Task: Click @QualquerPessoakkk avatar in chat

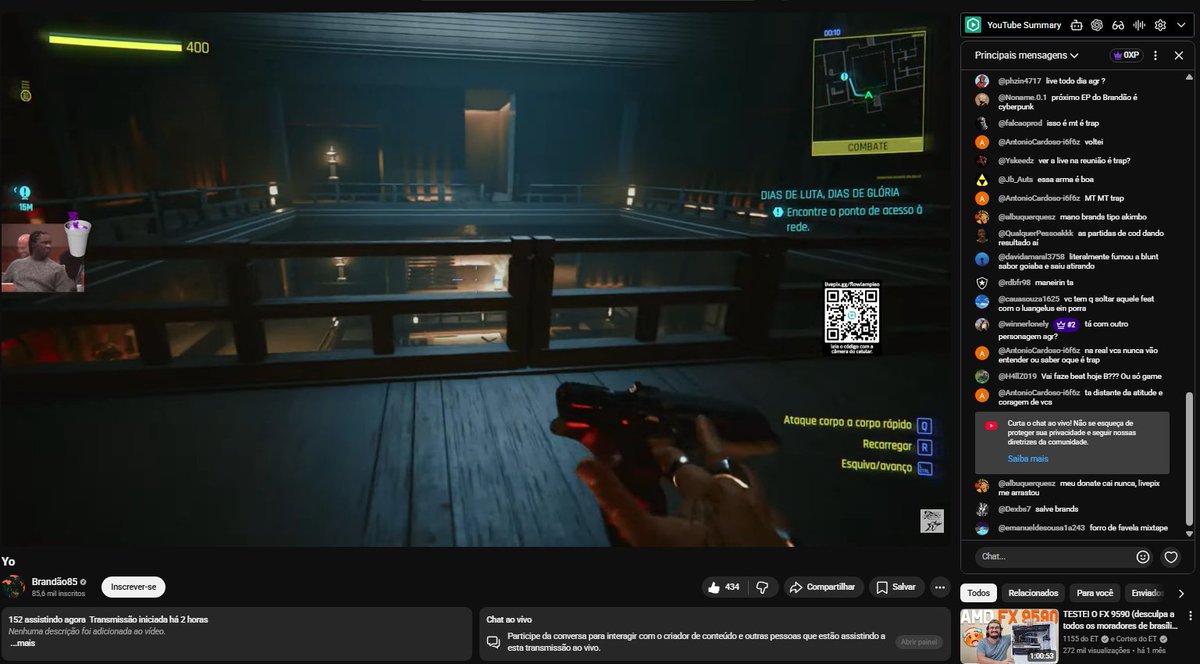Action: tap(982, 236)
